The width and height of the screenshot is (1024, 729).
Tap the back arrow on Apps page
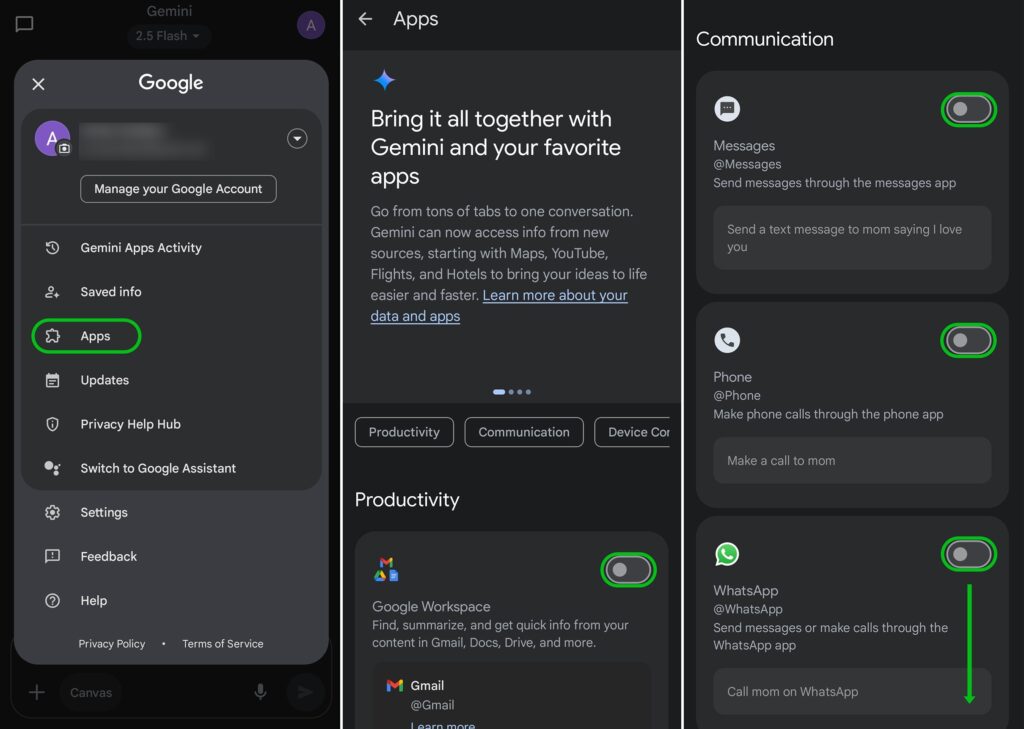(x=365, y=19)
